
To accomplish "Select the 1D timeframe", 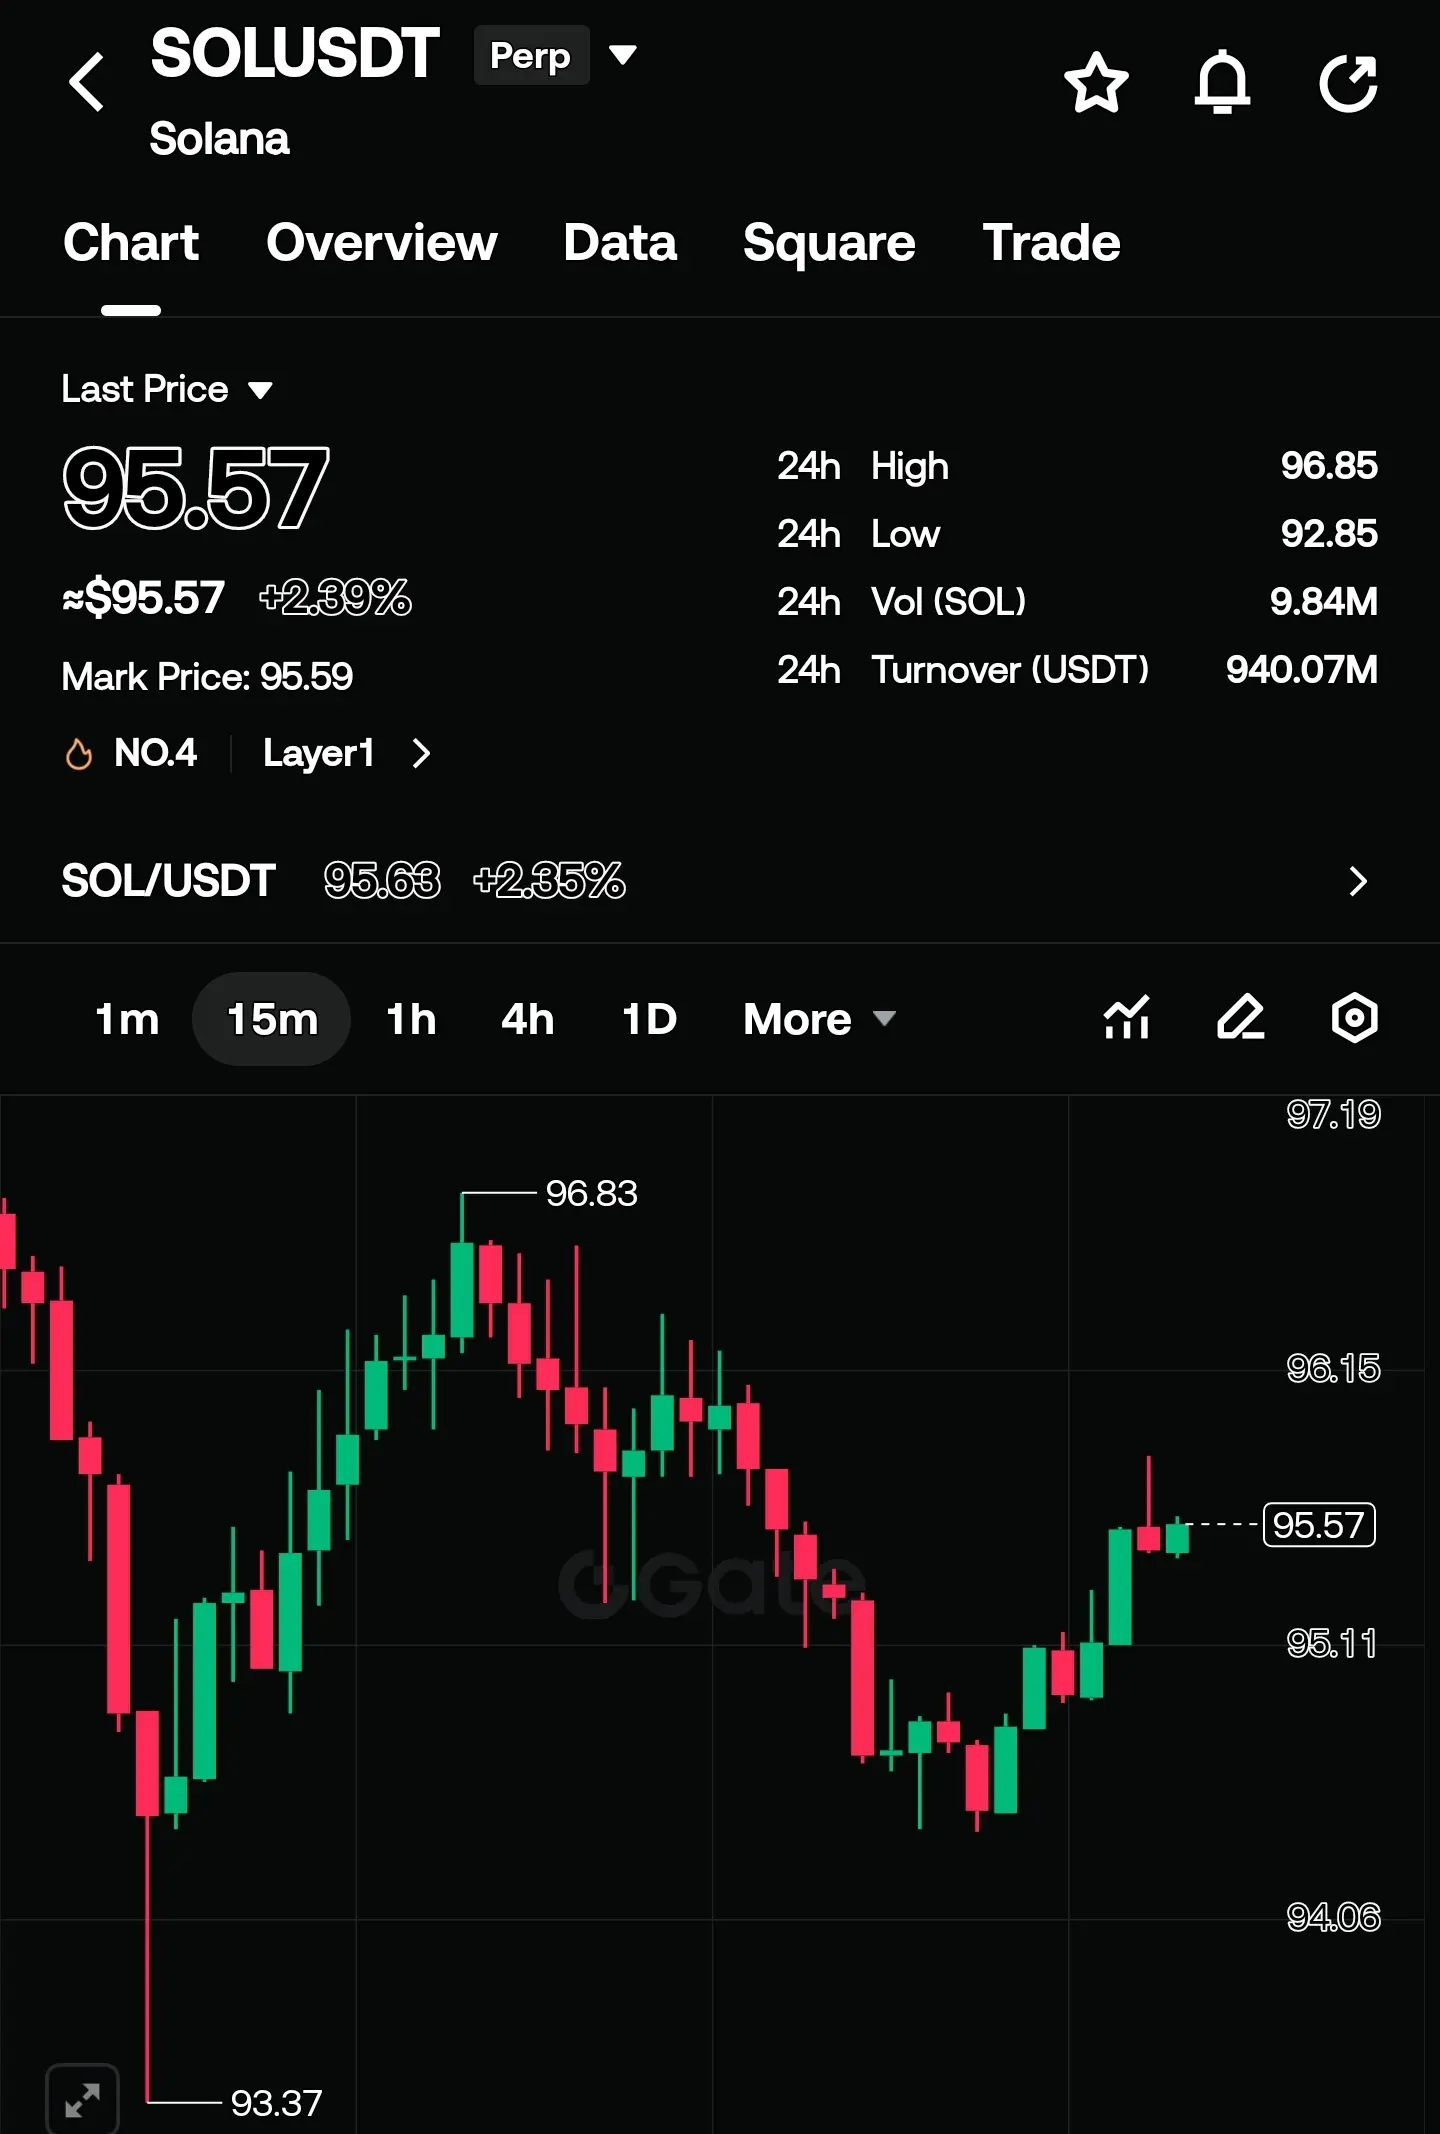I will (650, 1019).
